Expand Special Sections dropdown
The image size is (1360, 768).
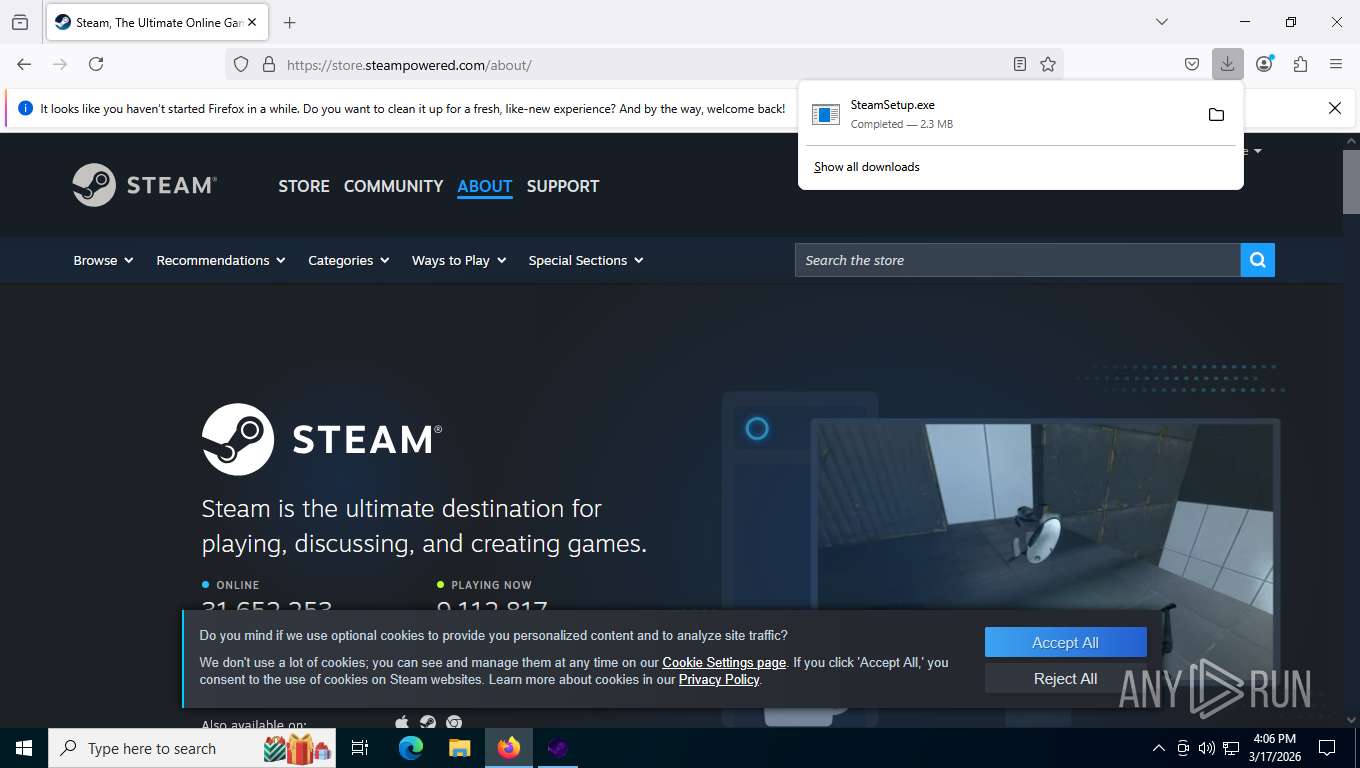tap(586, 260)
